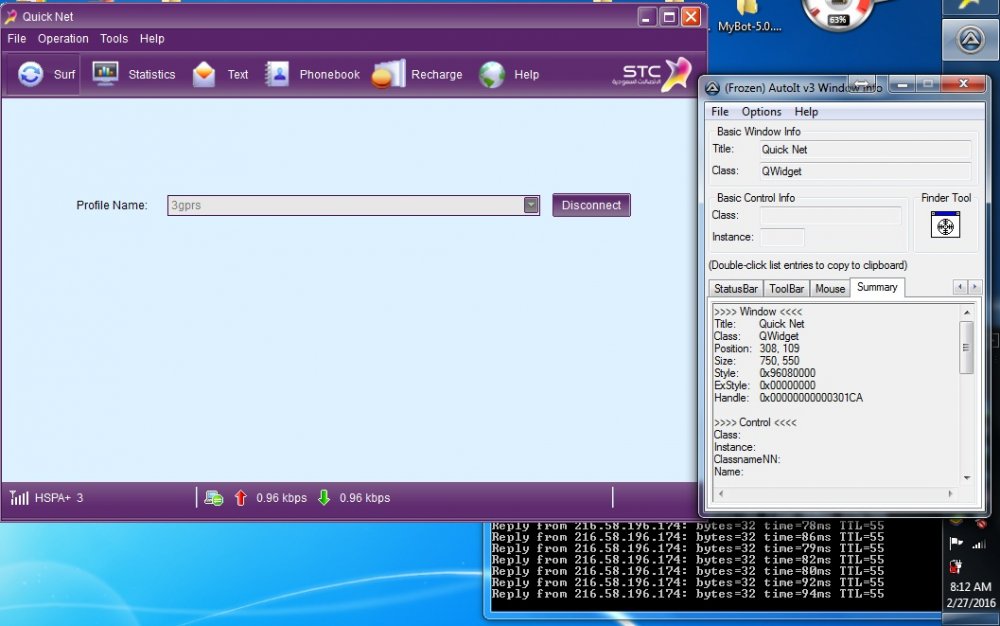Open the Text messages envelope icon

pos(203,75)
